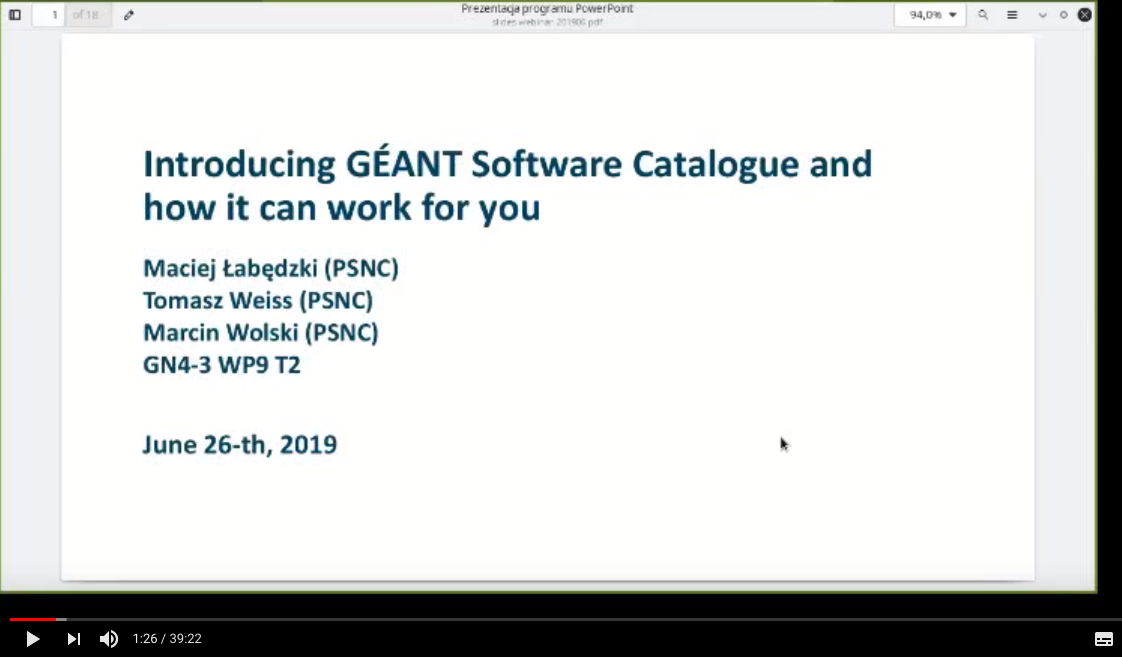This screenshot has height=658, width=1122.
Task: Skip to the next video
Action: click(x=74, y=639)
